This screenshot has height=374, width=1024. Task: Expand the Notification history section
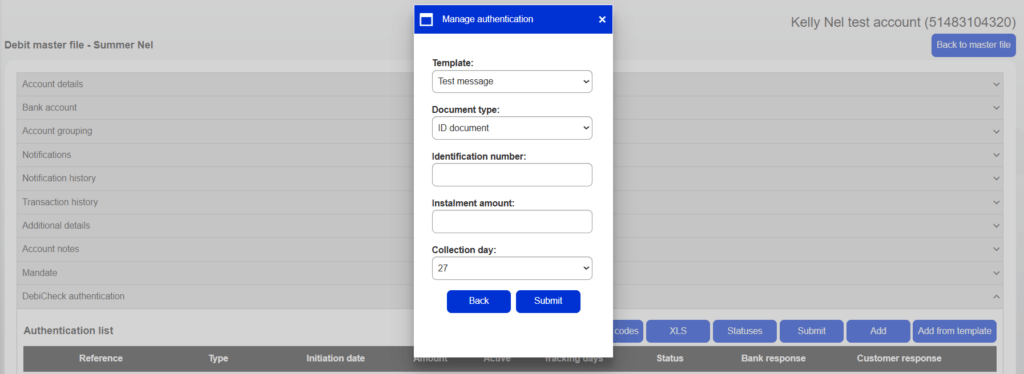point(510,178)
